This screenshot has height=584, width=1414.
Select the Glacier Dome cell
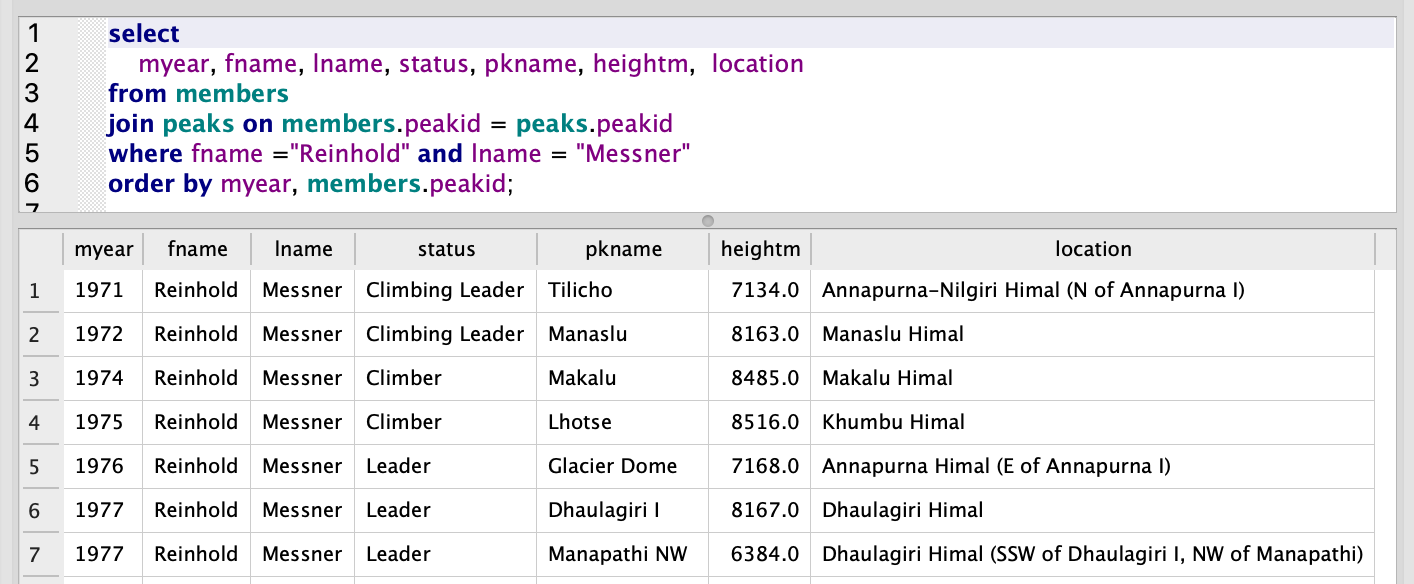[x=612, y=467]
